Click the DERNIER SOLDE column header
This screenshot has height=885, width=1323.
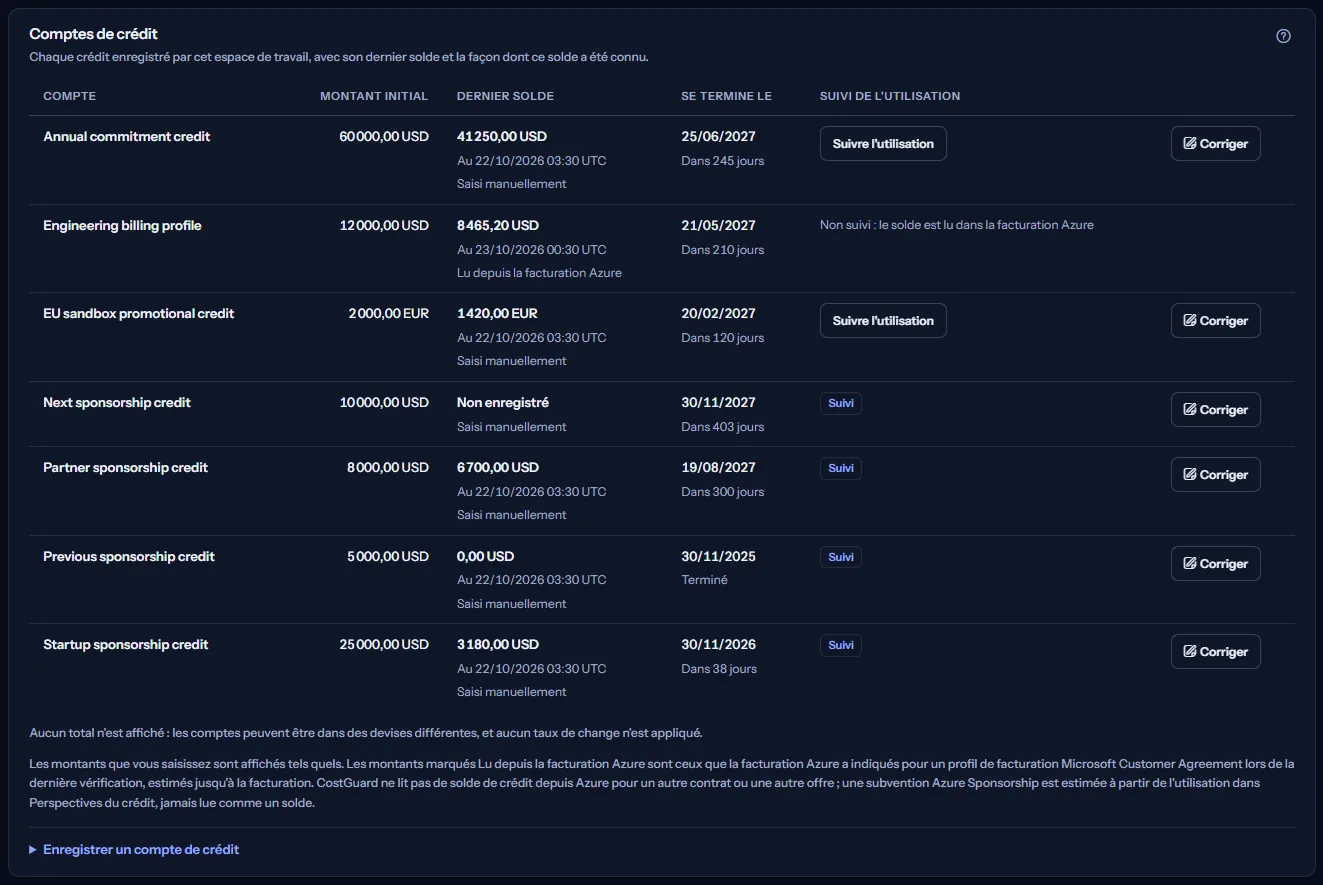[x=505, y=96]
